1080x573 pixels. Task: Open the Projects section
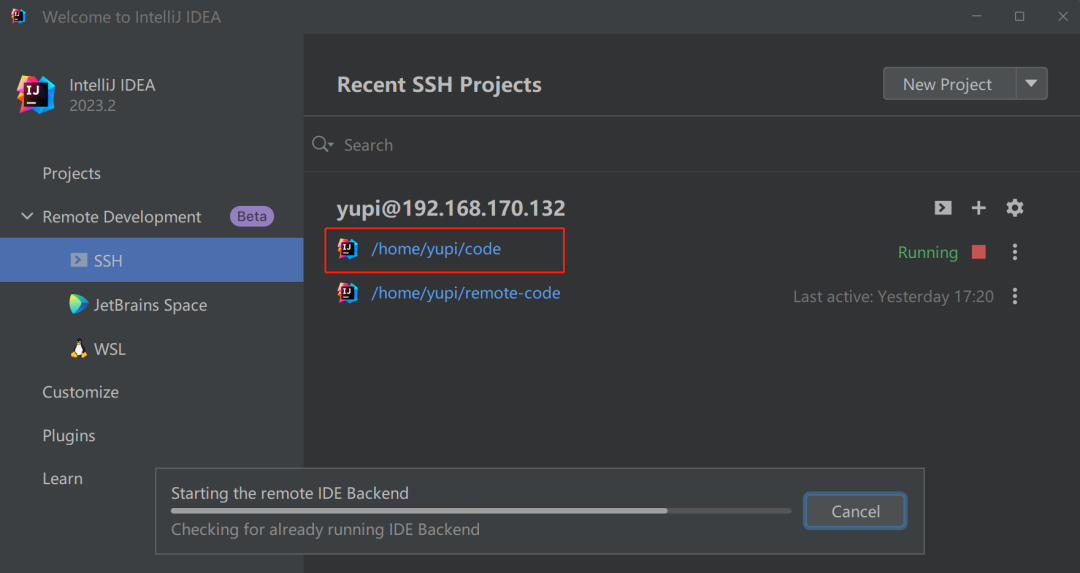[x=72, y=173]
